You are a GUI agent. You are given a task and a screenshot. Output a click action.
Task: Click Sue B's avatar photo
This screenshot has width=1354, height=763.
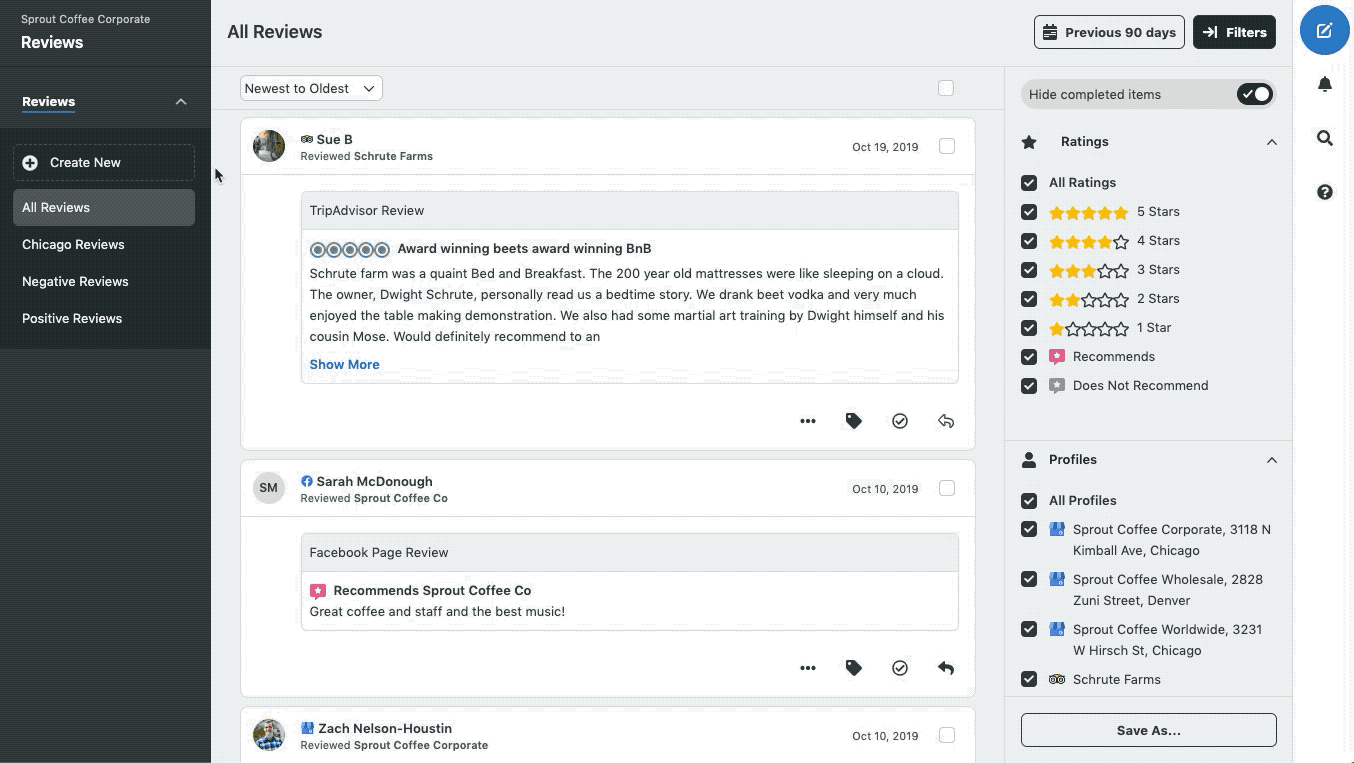point(269,146)
